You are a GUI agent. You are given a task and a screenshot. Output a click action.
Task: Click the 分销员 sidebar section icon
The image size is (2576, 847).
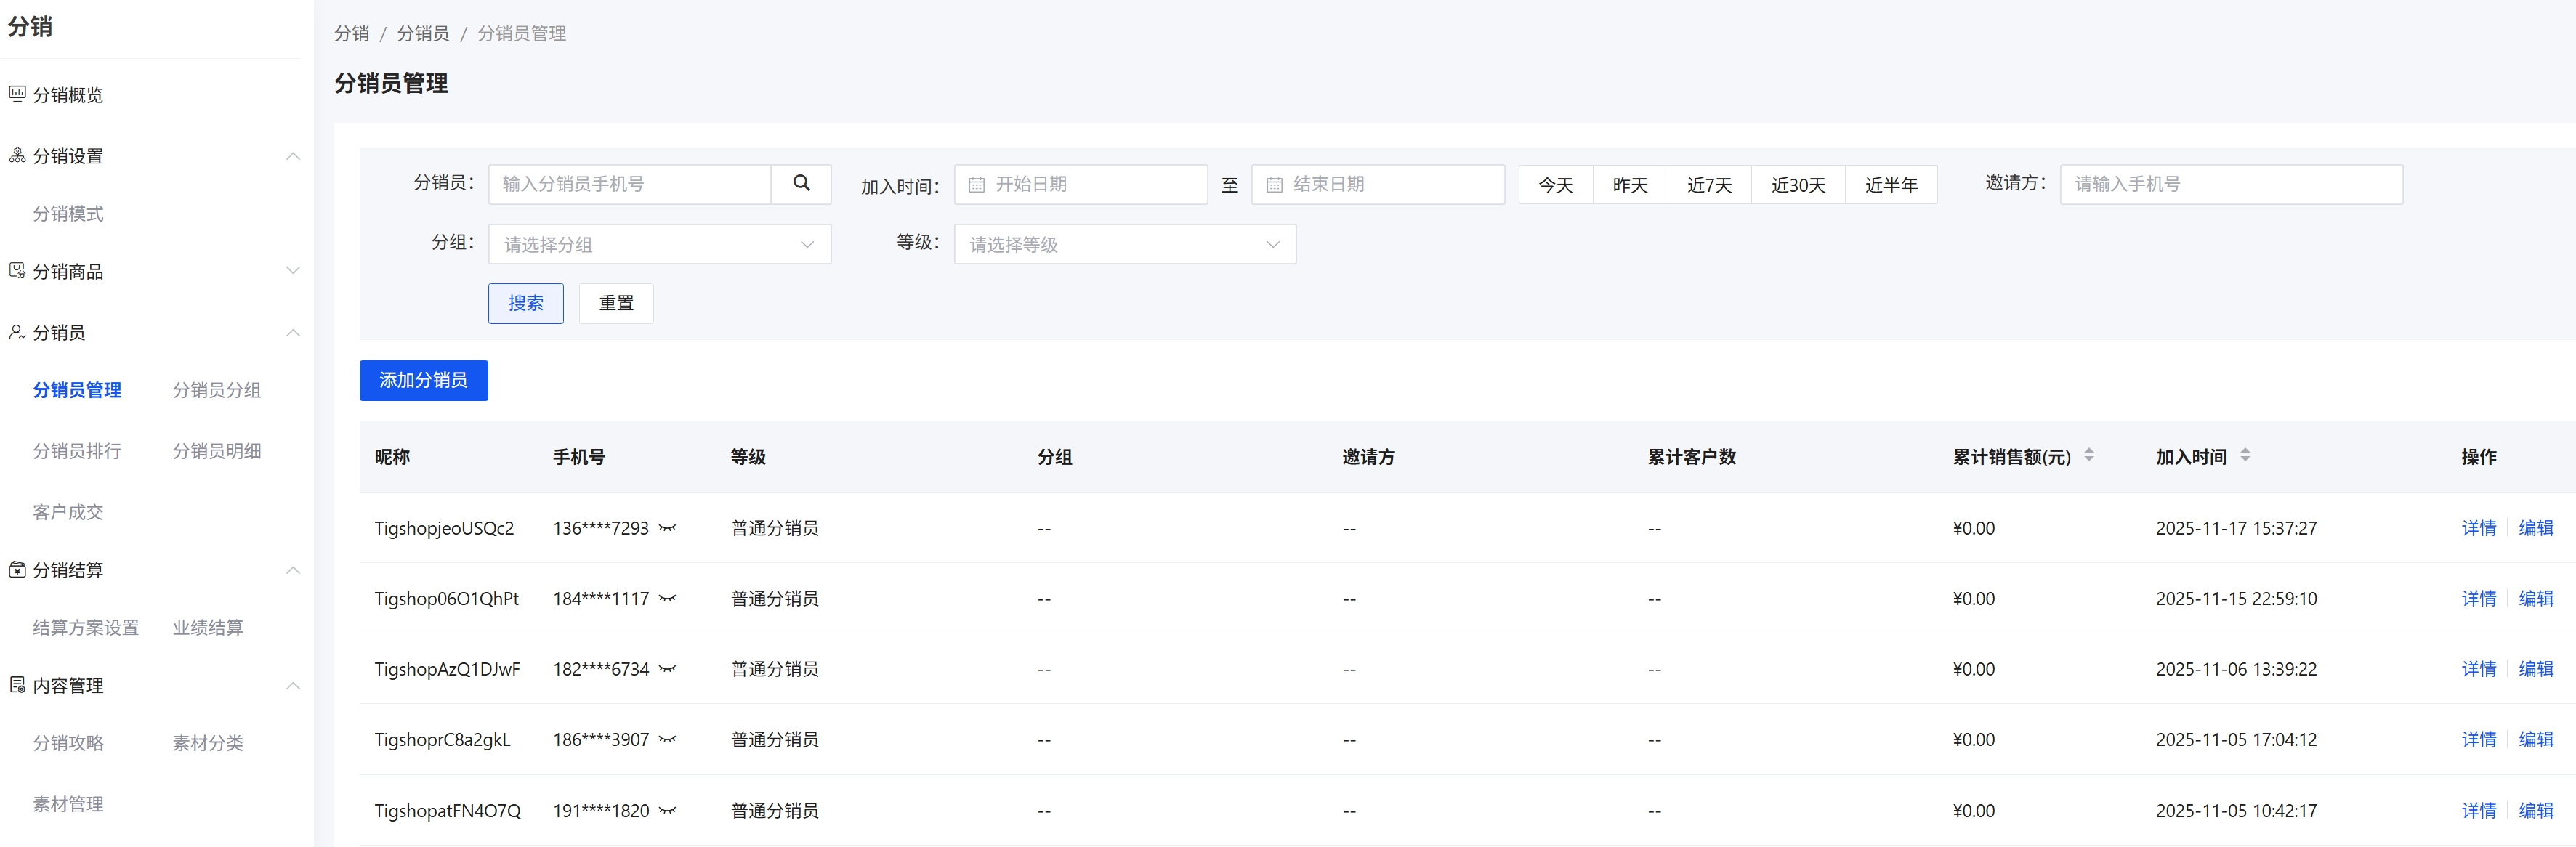coord(16,333)
